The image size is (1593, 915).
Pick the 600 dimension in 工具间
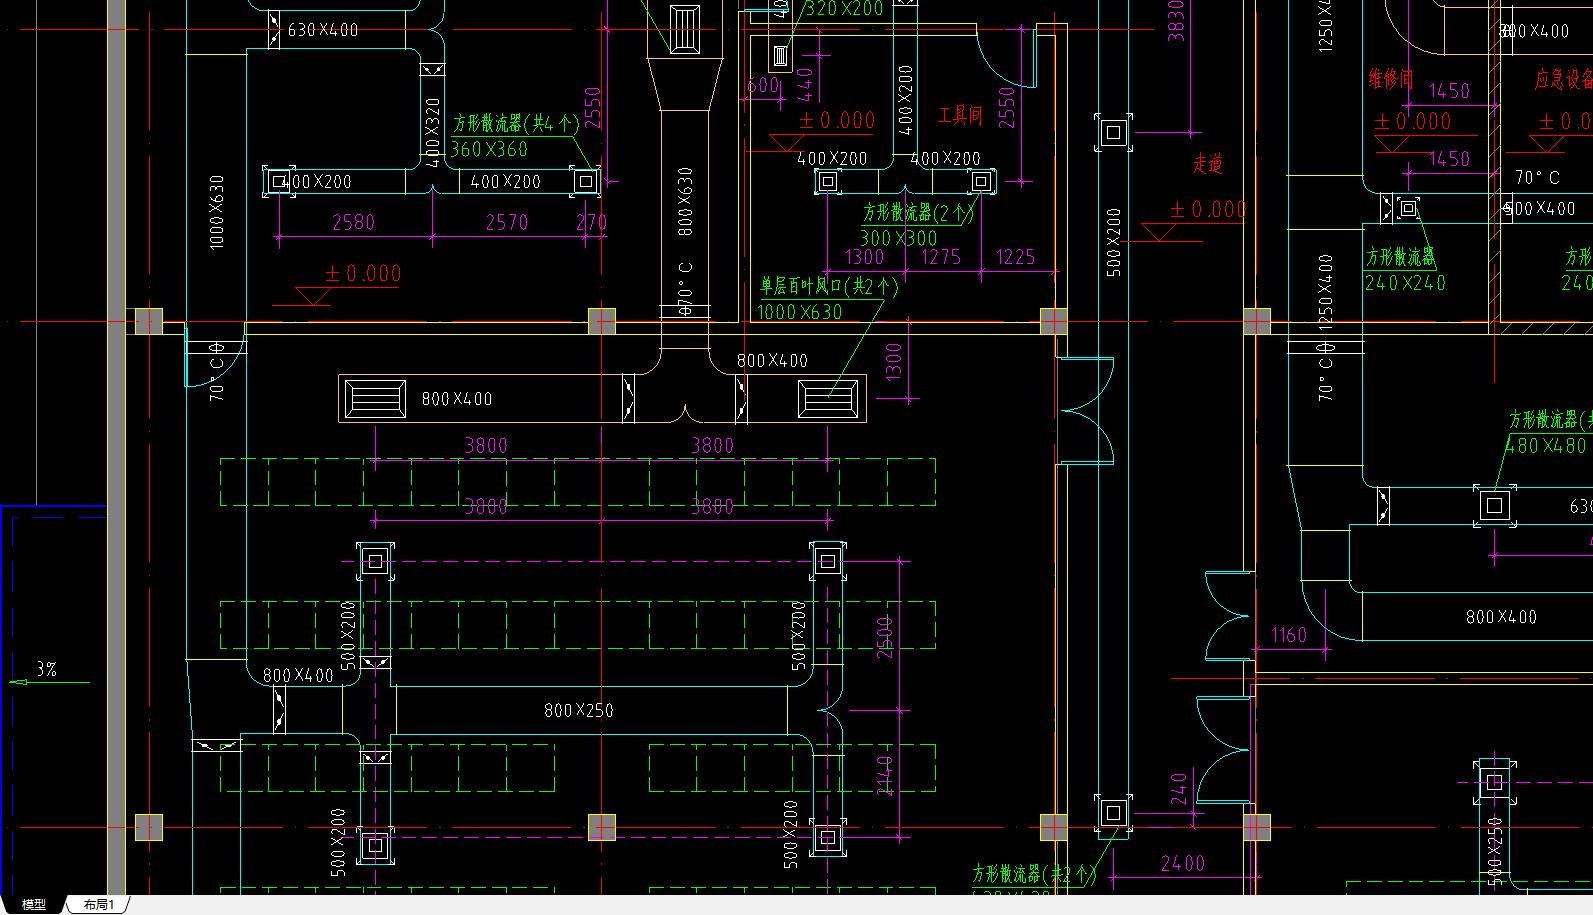(x=763, y=86)
